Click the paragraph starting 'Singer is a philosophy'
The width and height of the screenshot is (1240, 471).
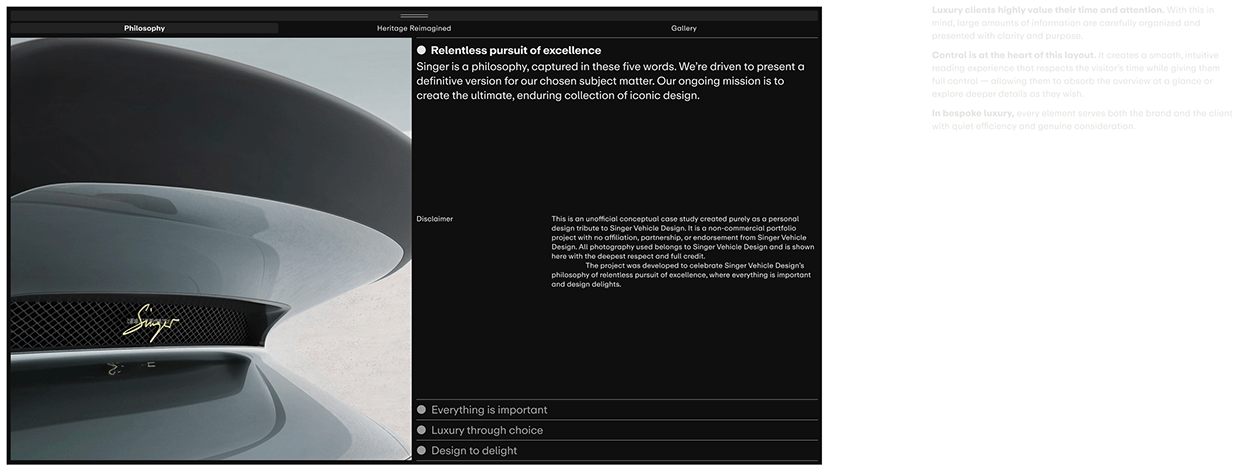[610, 82]
